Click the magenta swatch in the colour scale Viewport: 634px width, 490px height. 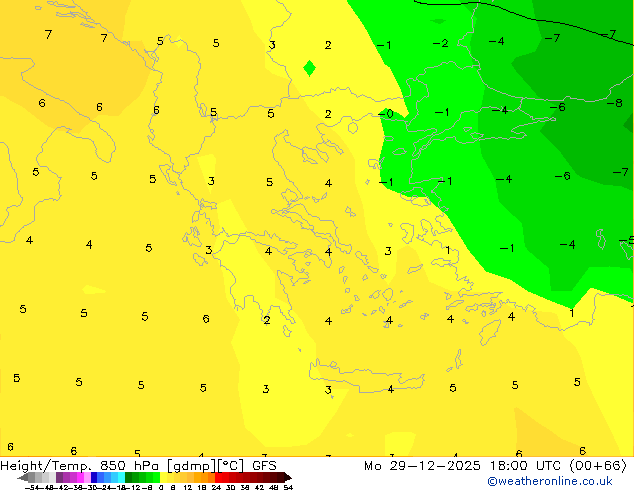pyautogui.click(x=80, y=477)
